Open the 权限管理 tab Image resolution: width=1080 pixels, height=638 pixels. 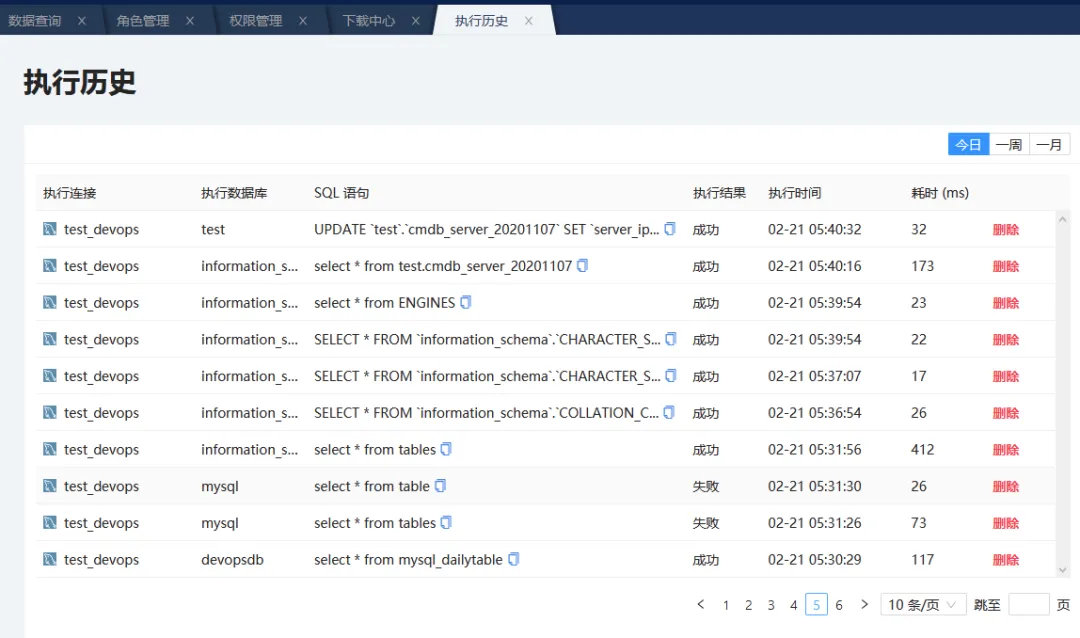(x=256, y=21)
